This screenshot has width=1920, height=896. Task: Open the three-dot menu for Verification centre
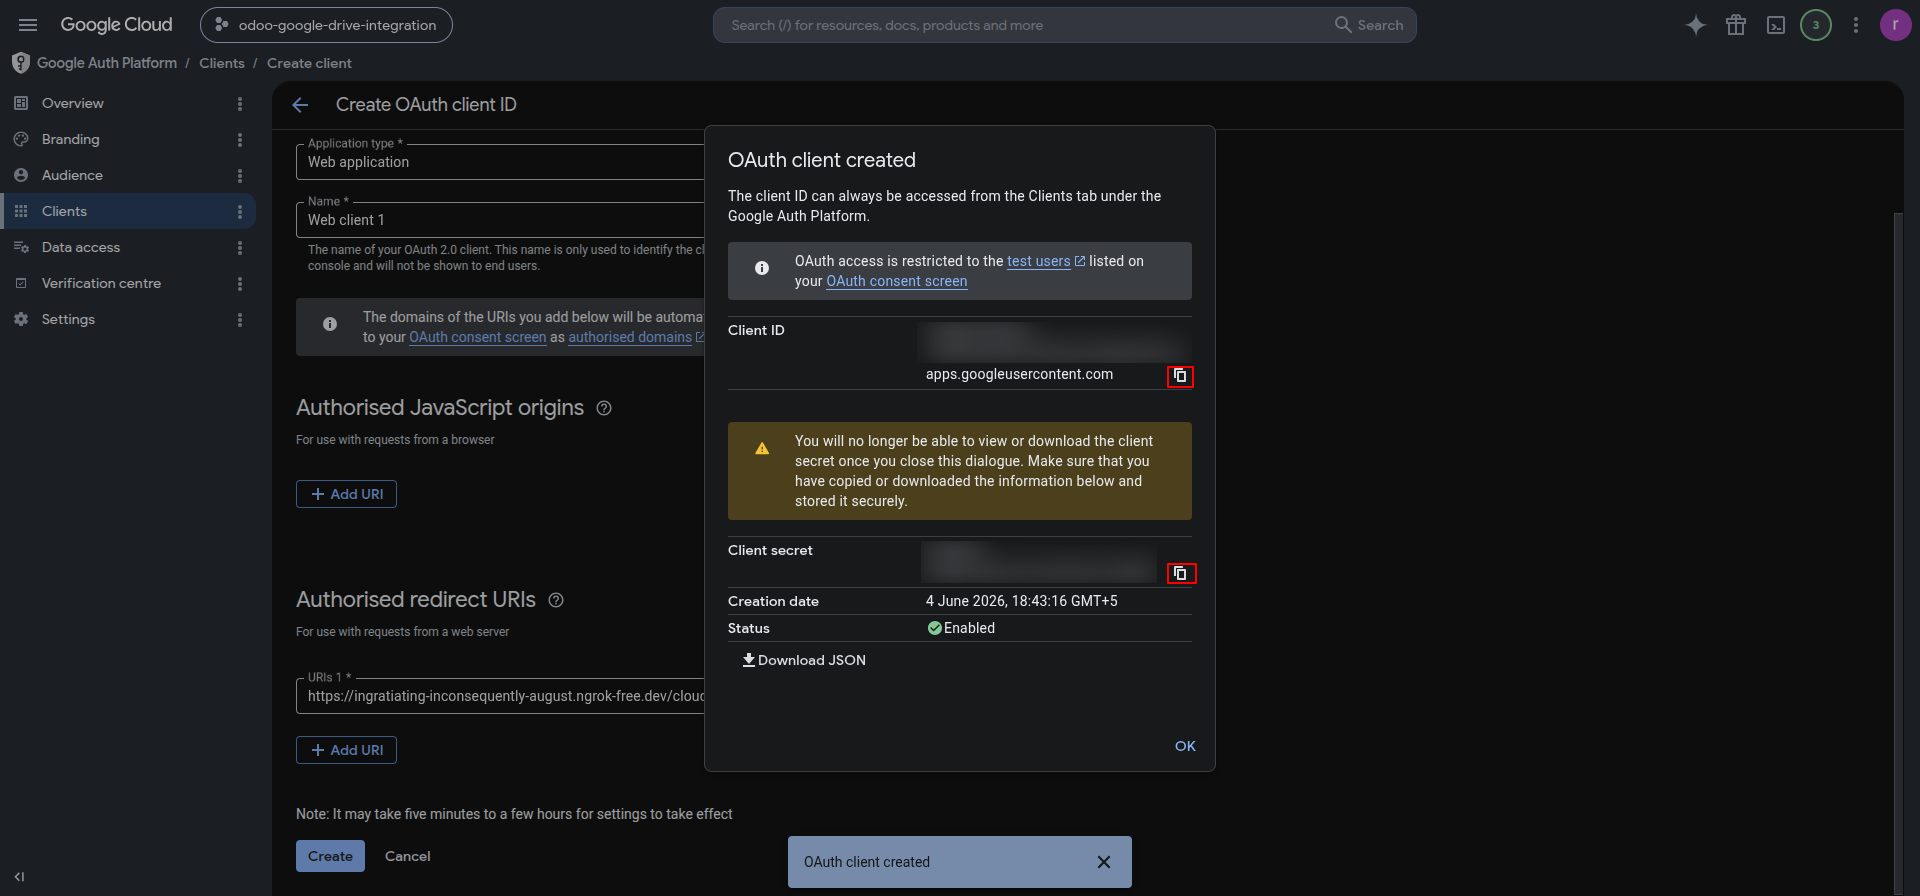(240, 284)
